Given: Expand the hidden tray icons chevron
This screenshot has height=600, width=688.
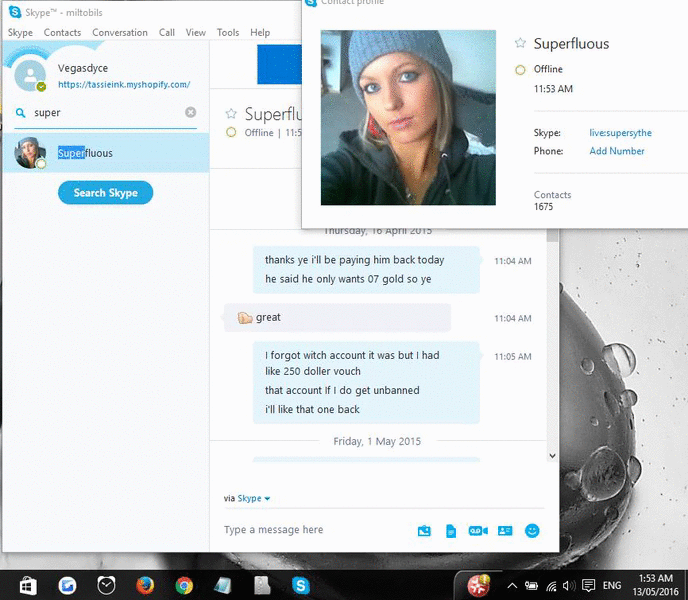Looking at the screenshot, I should [x=512, y=586].
